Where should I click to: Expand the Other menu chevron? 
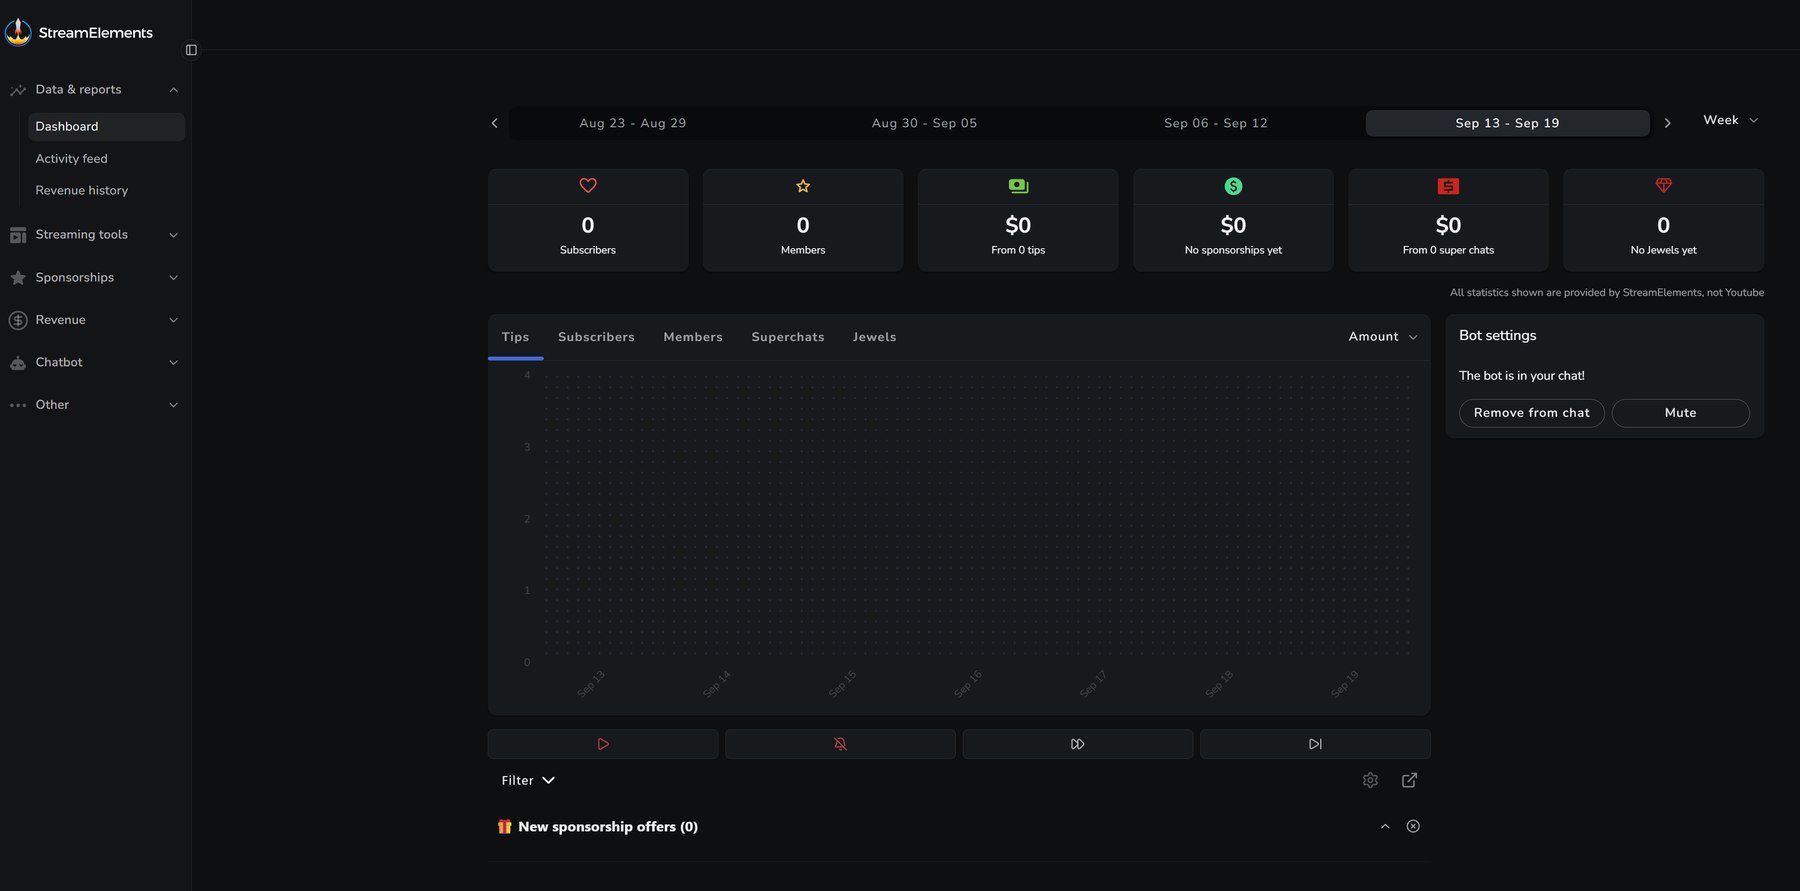173,405
